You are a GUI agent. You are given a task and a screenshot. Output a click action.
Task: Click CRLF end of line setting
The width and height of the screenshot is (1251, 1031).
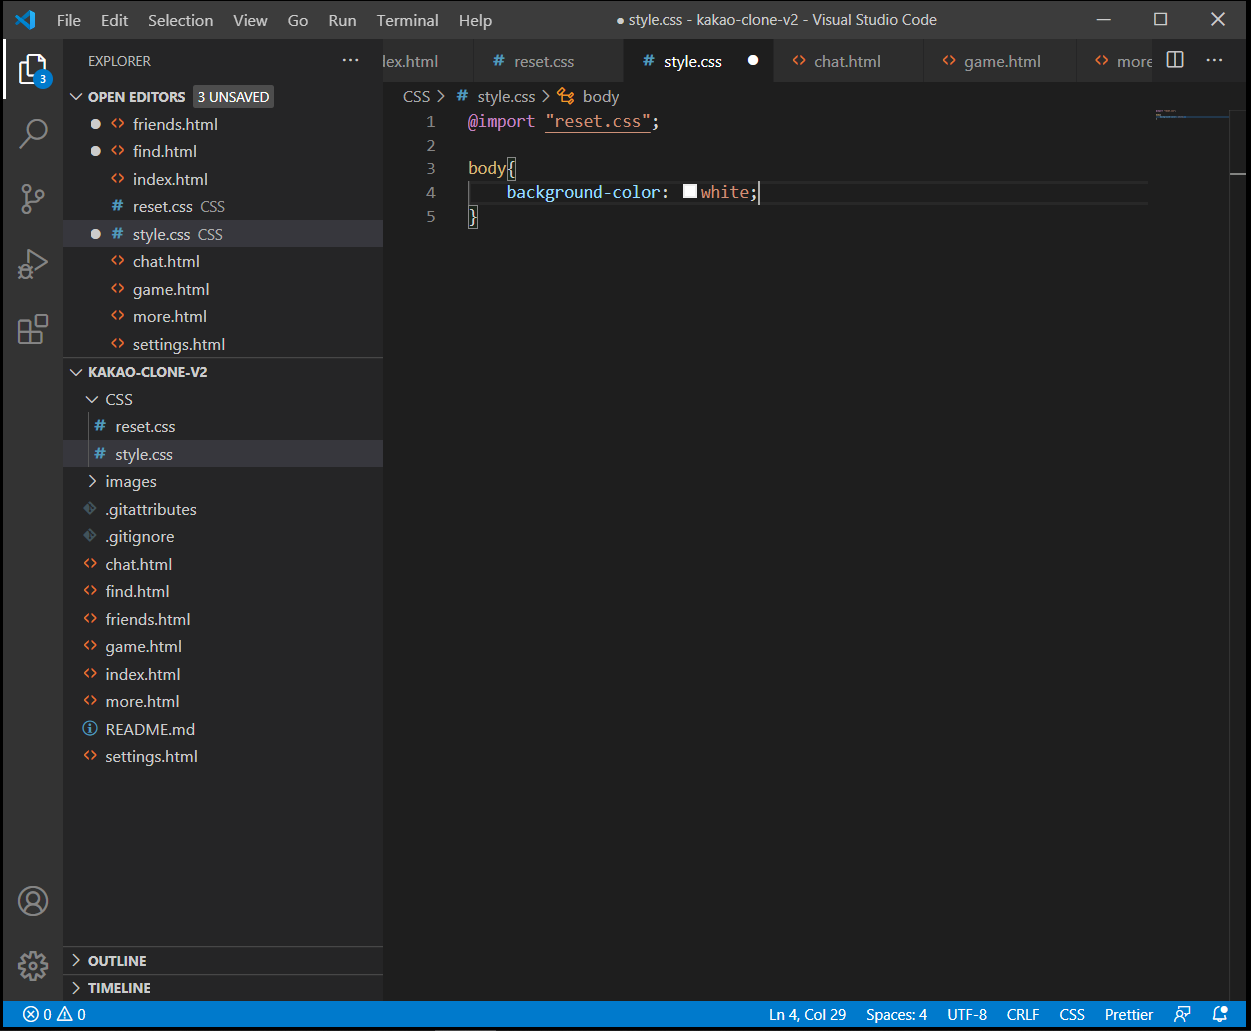pos(1023,1014)
